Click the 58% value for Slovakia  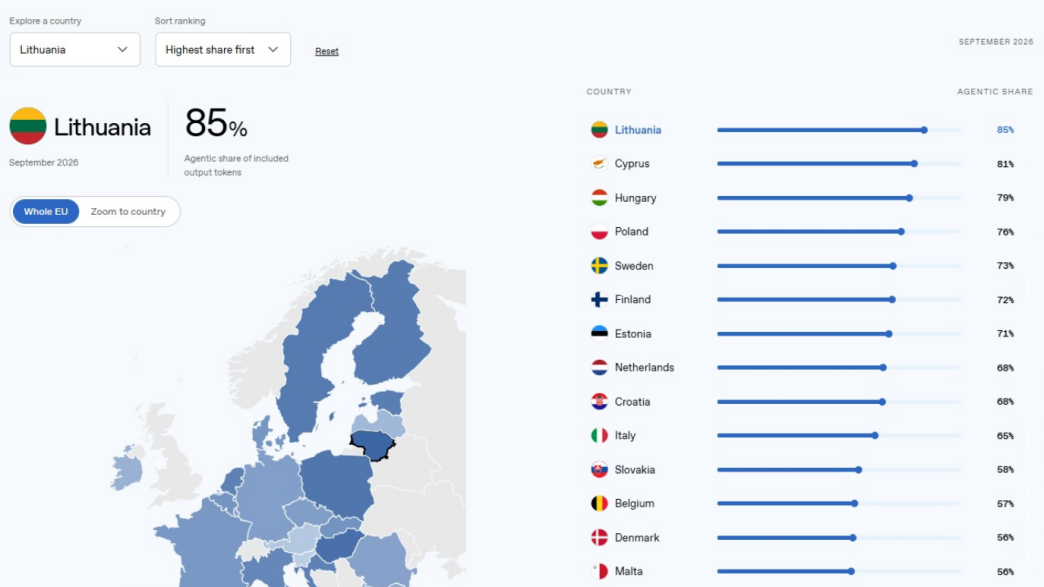[1005, 469]
